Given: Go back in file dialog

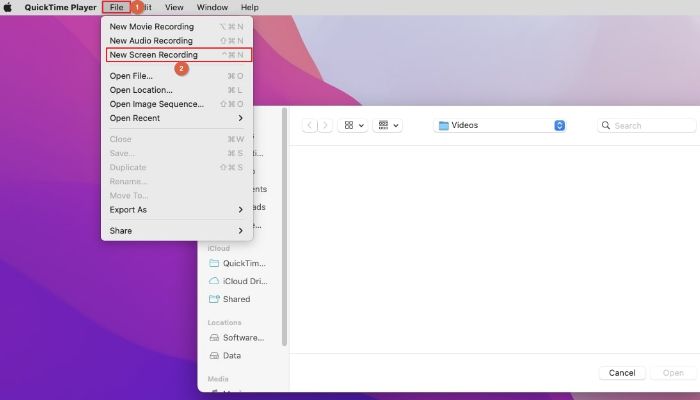Looking at the screenshot, I should [x=309, y=125].
